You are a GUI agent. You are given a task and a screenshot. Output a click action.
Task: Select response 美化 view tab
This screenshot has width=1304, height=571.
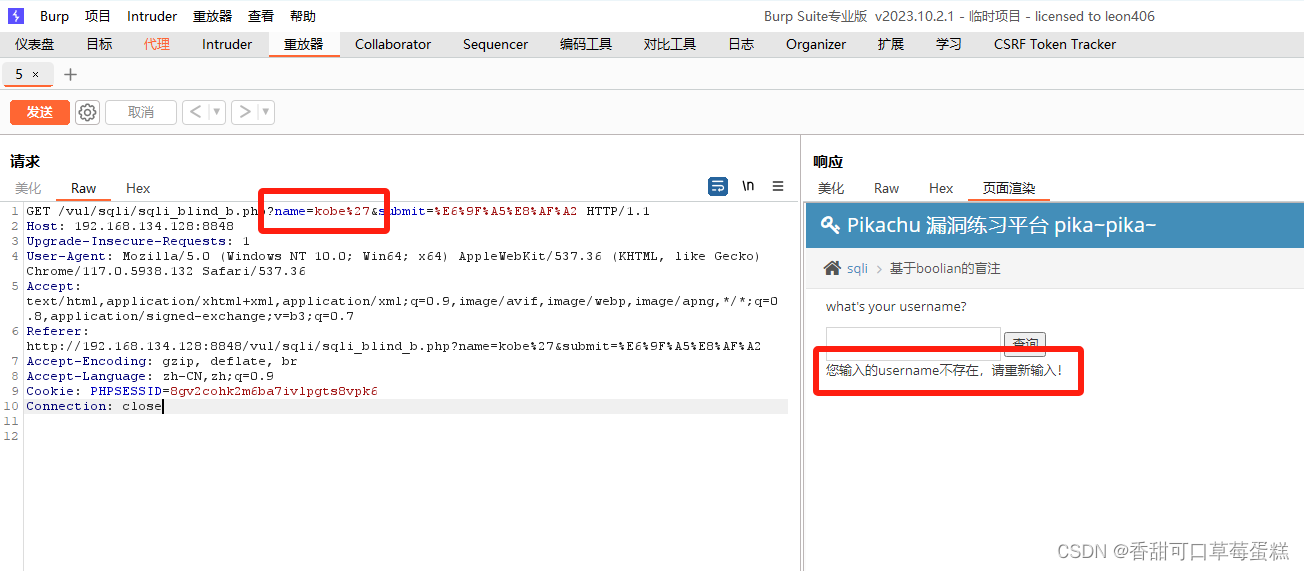831,188
